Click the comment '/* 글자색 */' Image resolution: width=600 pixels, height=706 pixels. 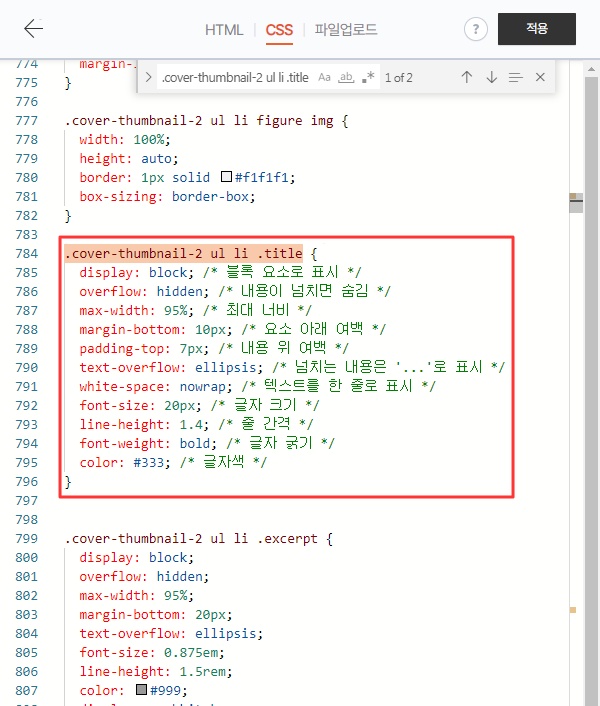(224, 462)
